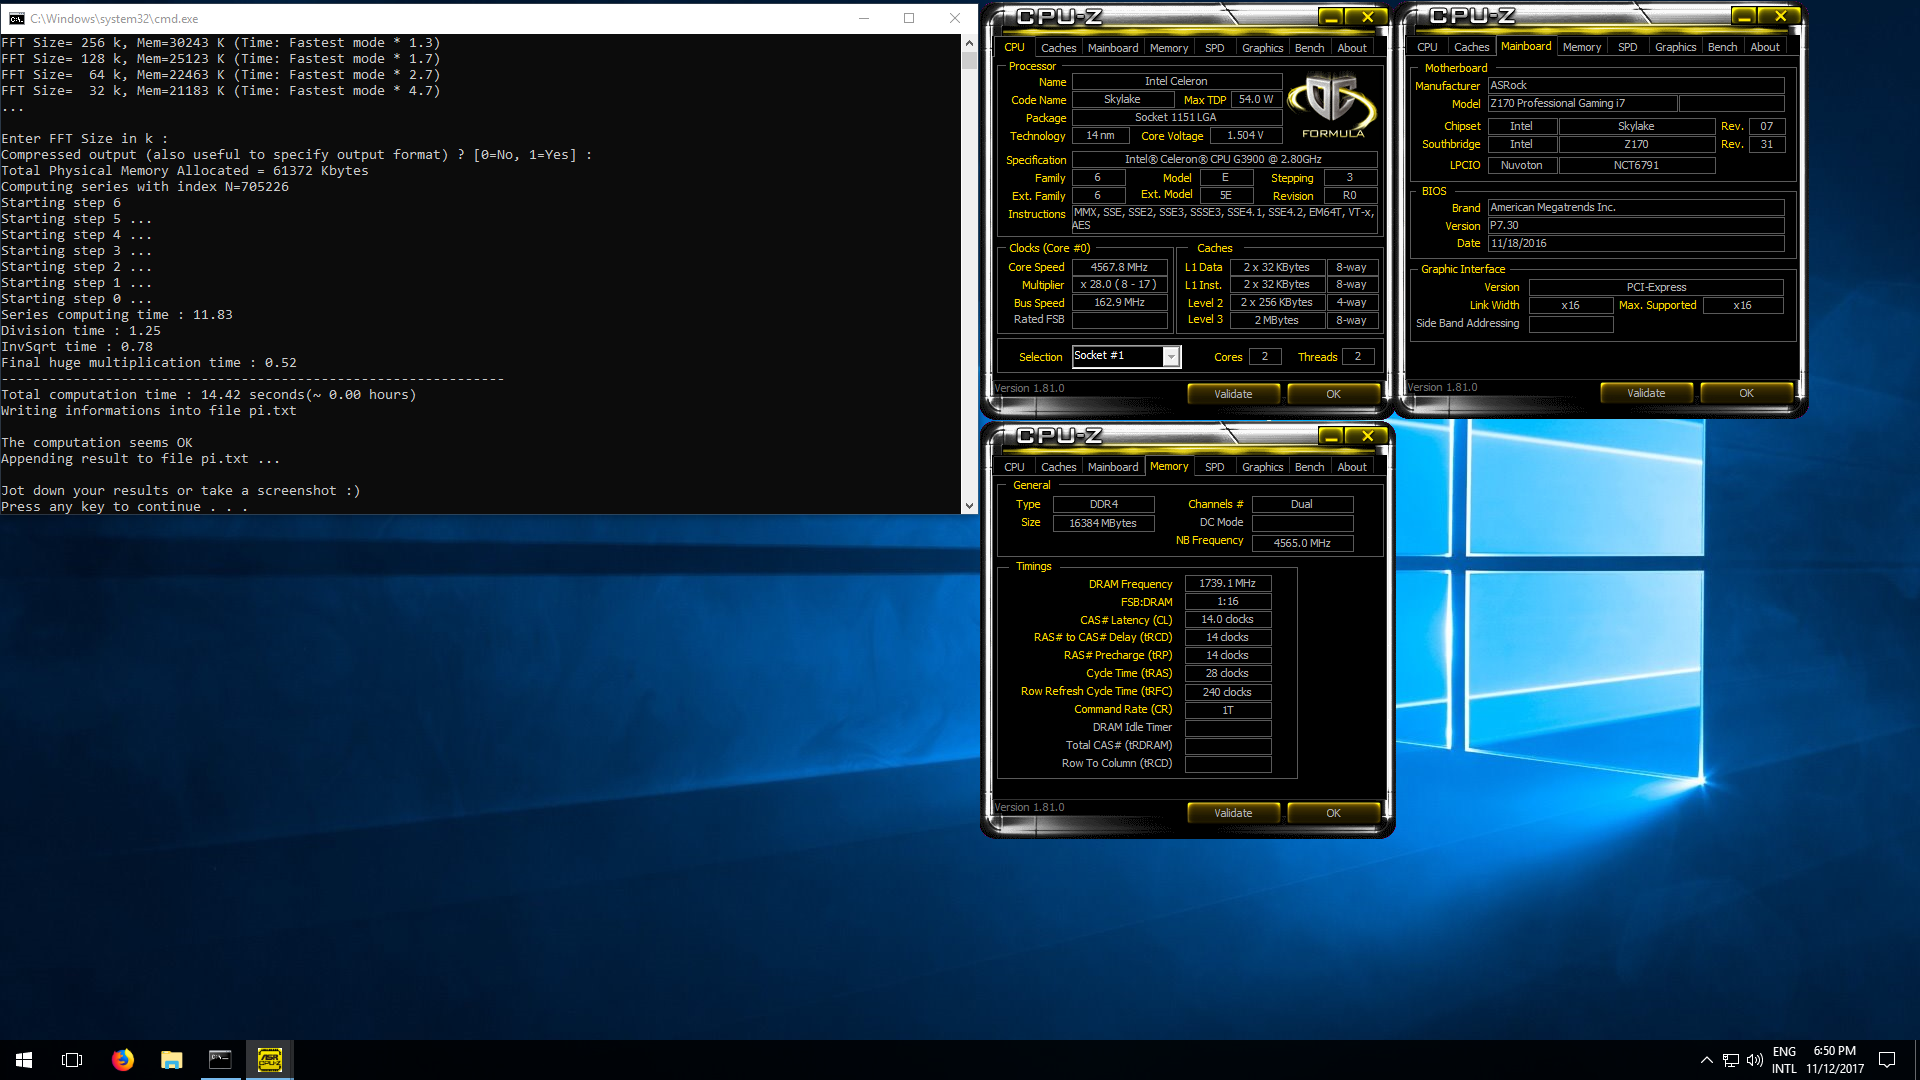
Task: Click Validate in CPU tab window
Action: (1233, 394)
